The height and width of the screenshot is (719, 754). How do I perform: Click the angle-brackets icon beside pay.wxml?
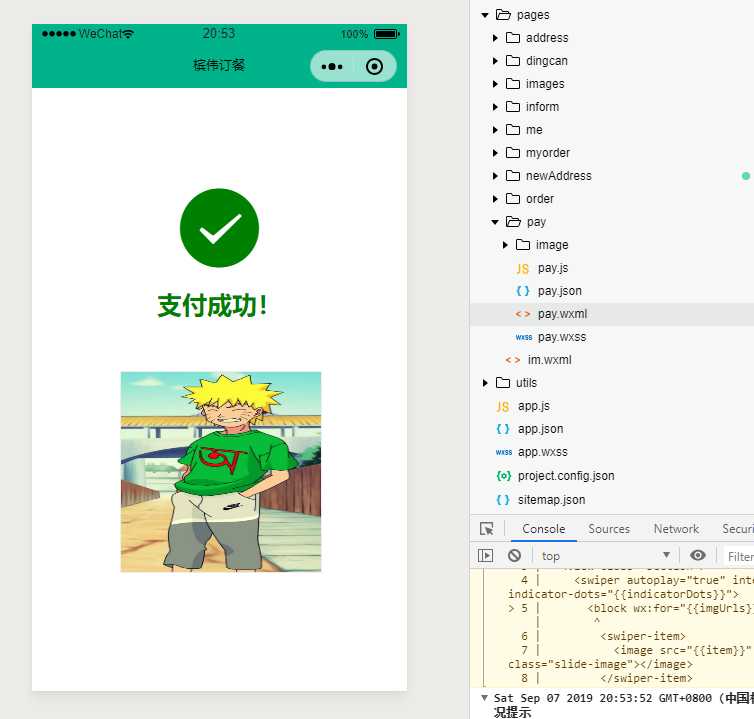click(x=523, y=314)
